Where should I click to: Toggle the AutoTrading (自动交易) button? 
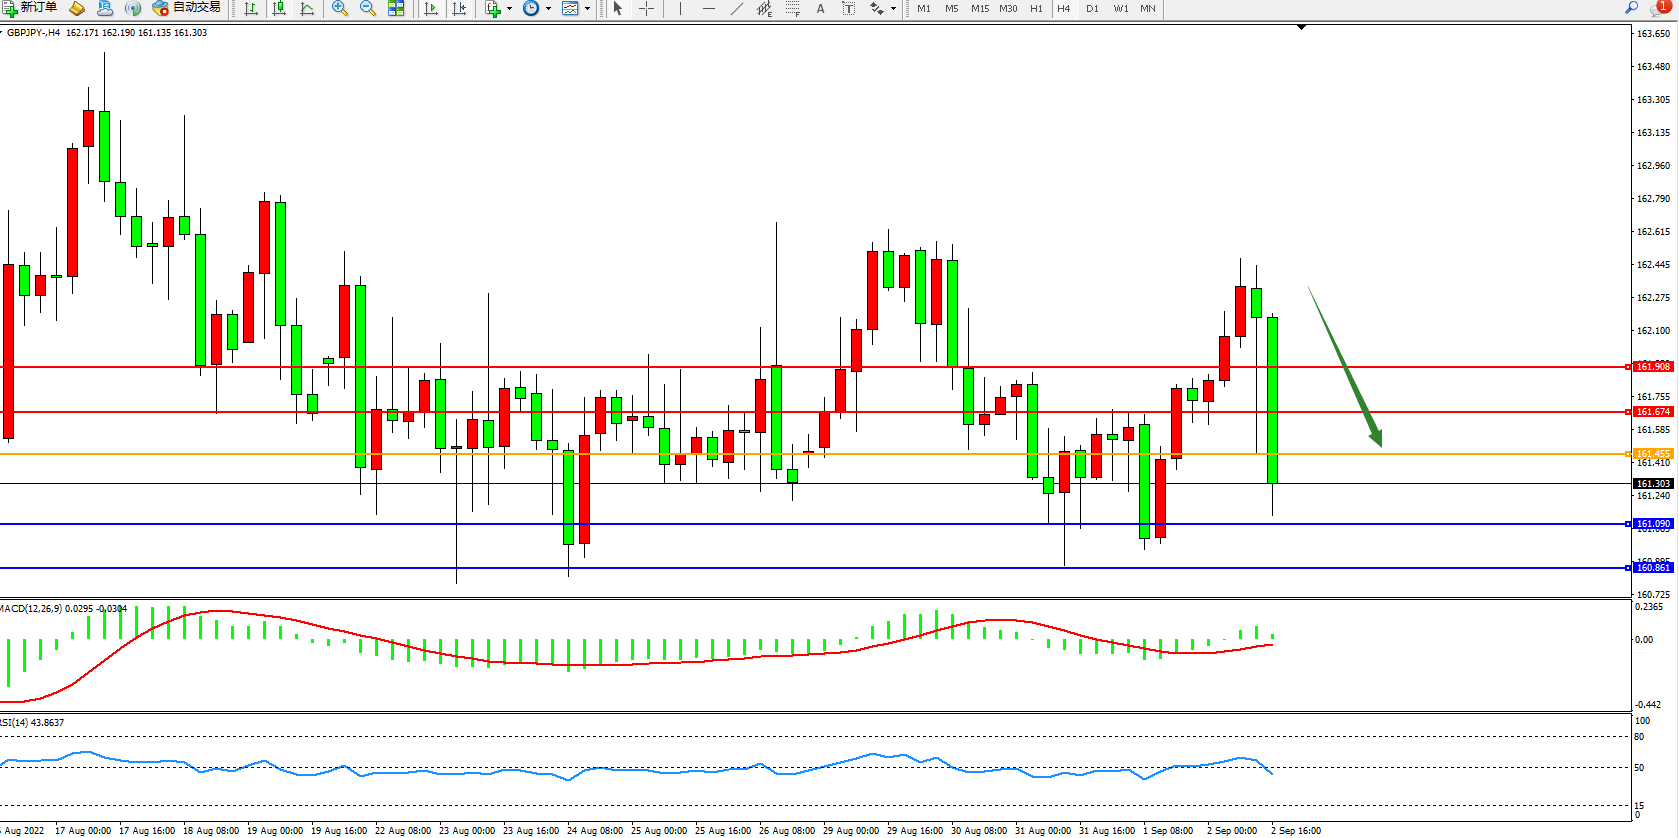(x=187, y=8)
